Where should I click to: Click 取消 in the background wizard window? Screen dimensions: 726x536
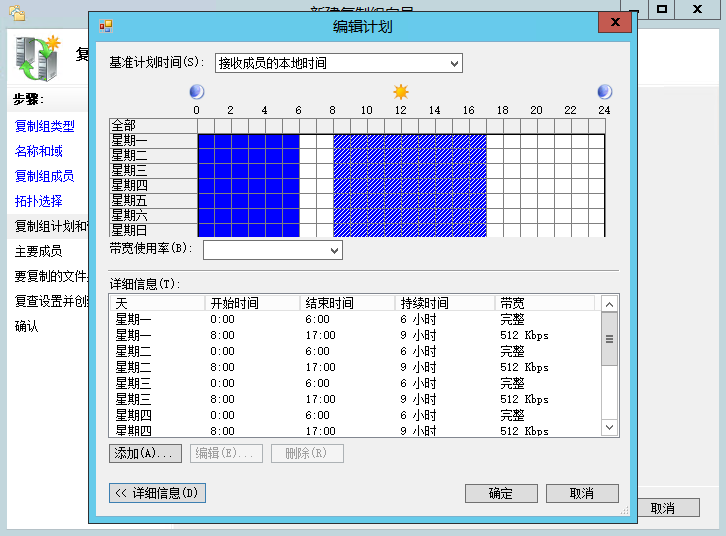[x=668, y=508]
